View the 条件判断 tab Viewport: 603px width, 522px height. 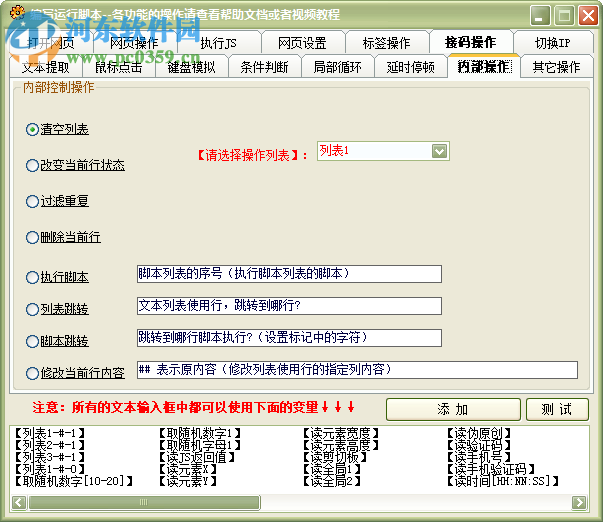tap(265, 67)
